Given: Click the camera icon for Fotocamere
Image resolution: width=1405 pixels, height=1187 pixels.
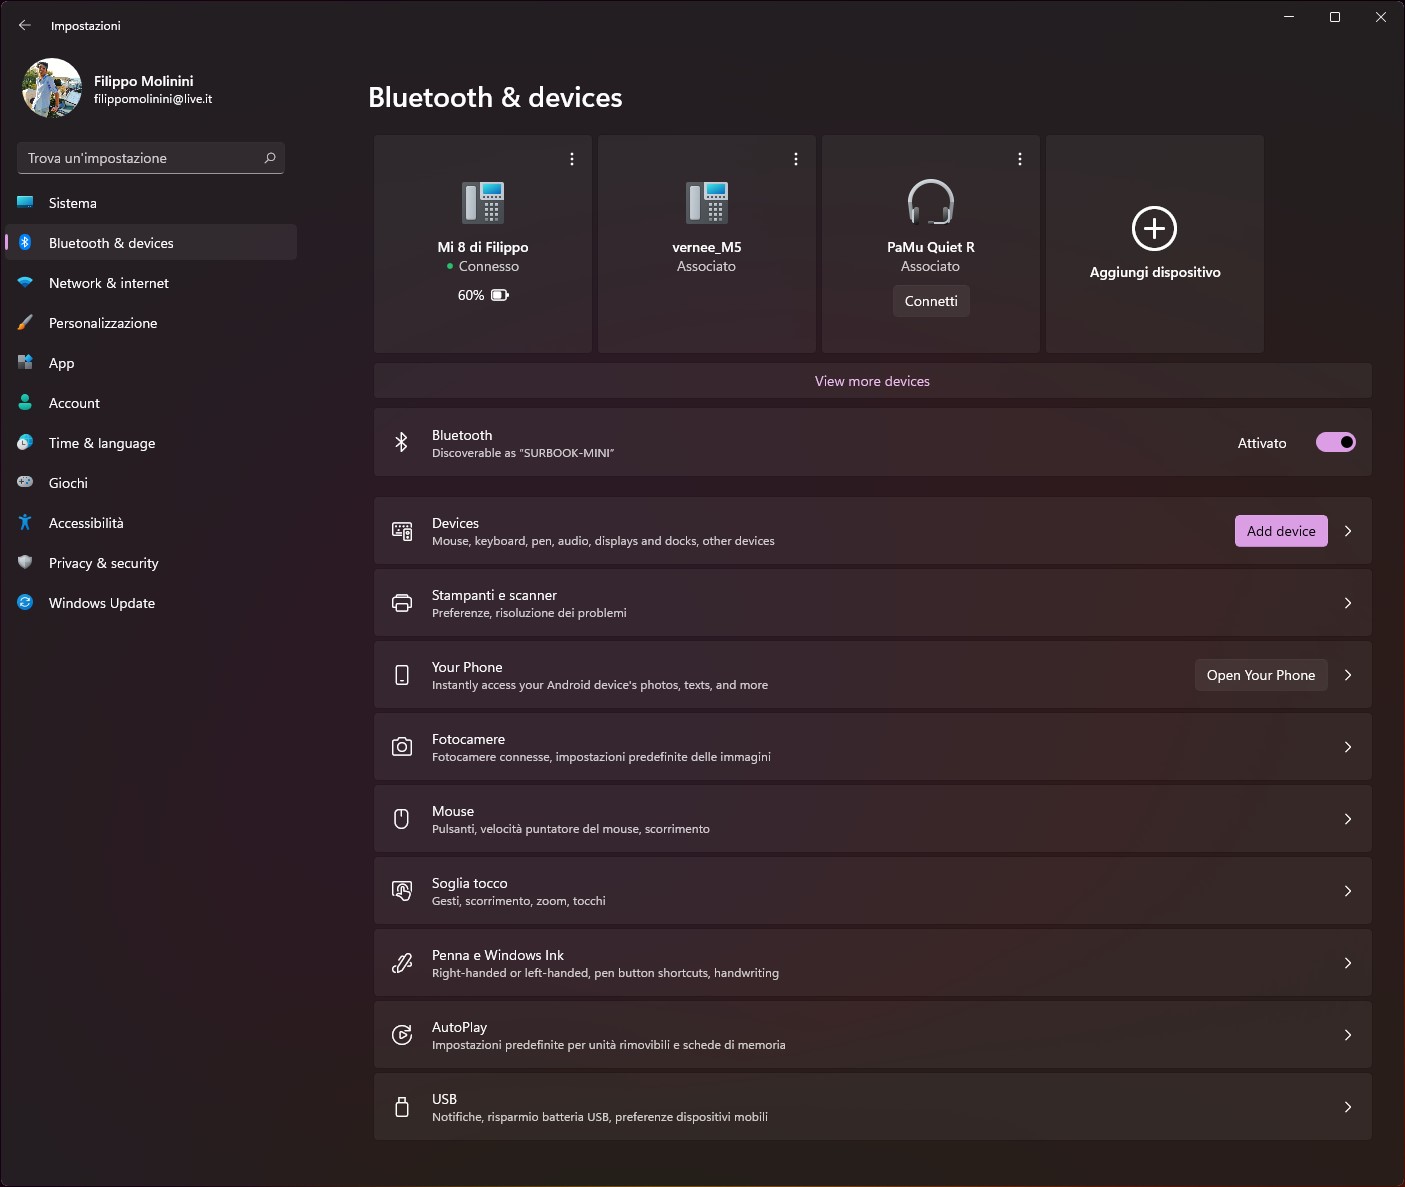Looking at the screenshot, I should 402,747.
